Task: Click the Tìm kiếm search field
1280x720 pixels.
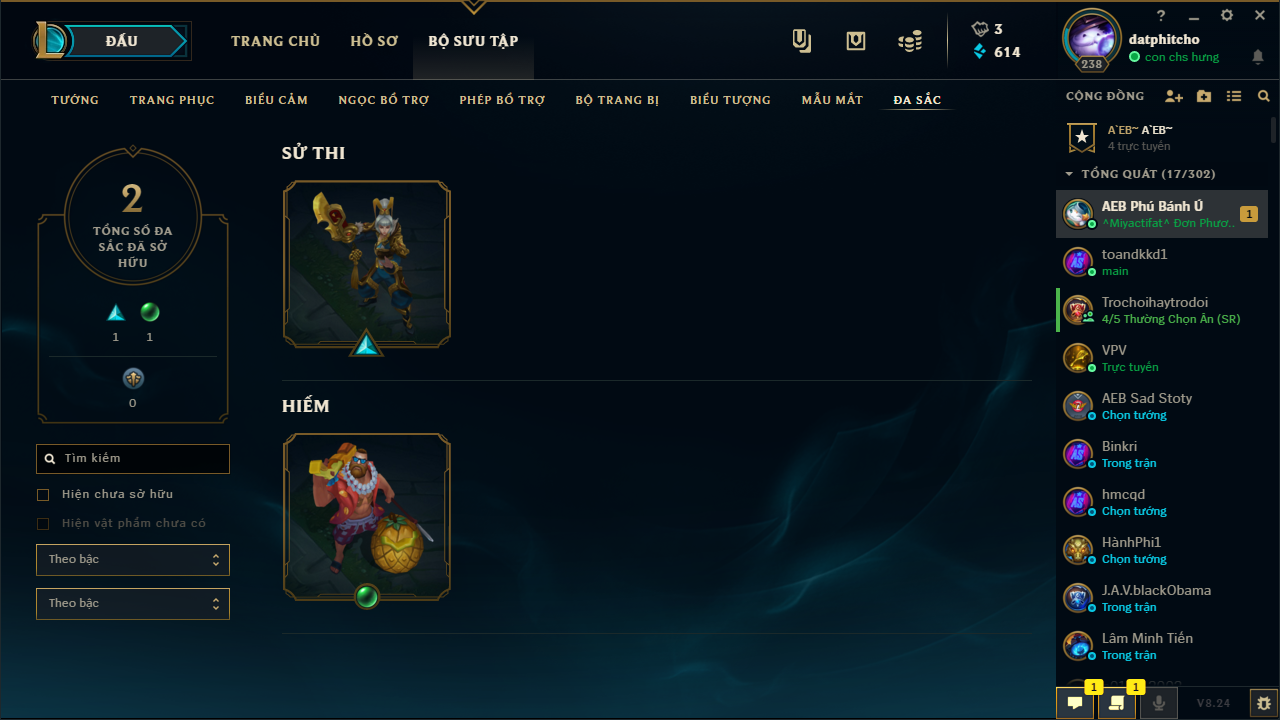Action: point(133,459)
